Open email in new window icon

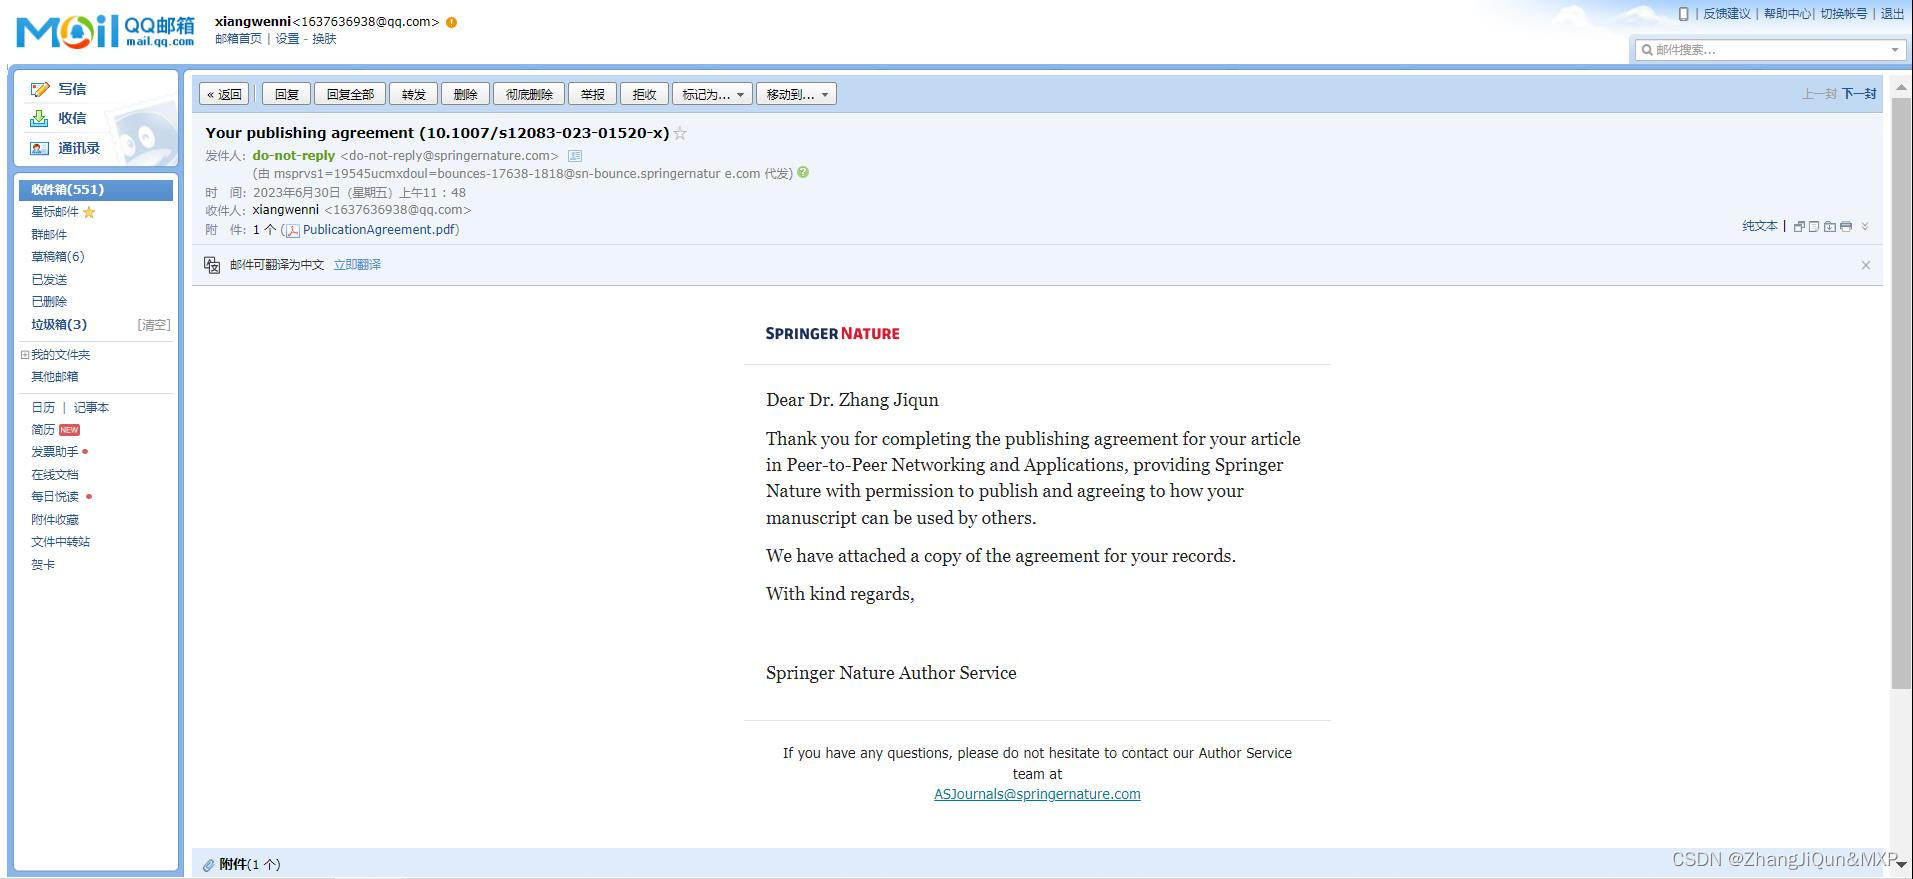1799,227
